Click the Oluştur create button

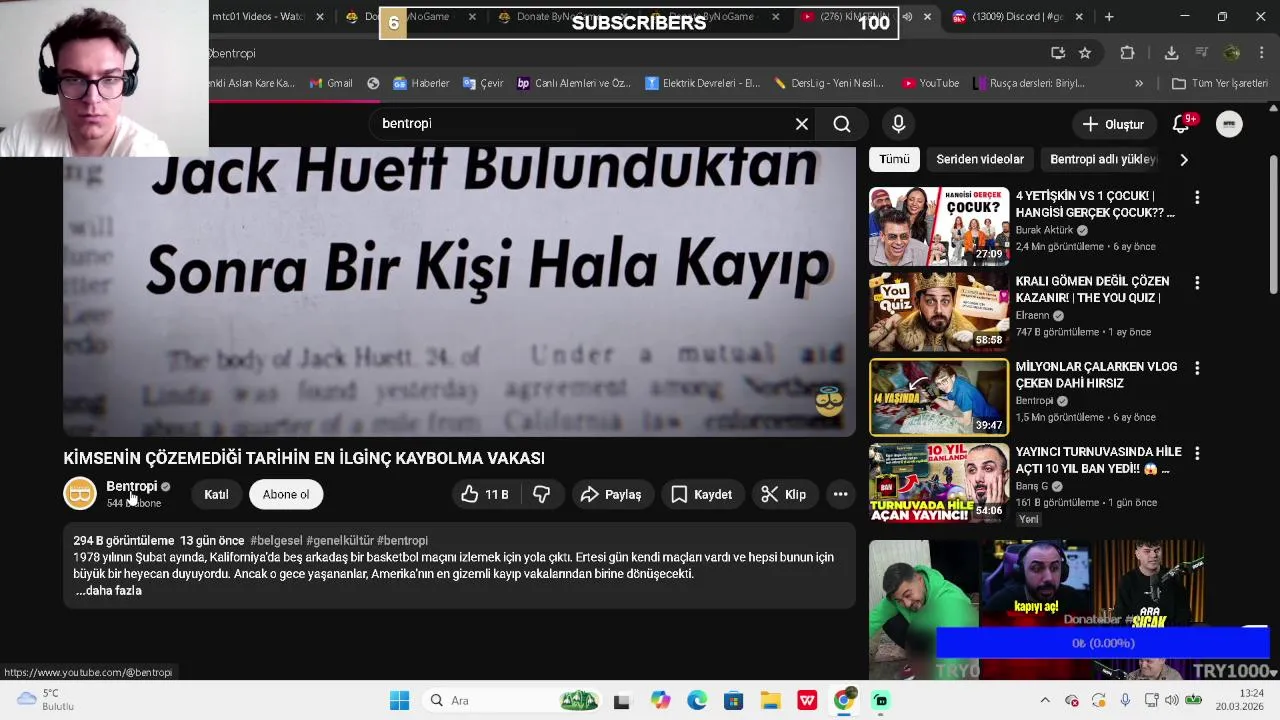coord(1113,124)
